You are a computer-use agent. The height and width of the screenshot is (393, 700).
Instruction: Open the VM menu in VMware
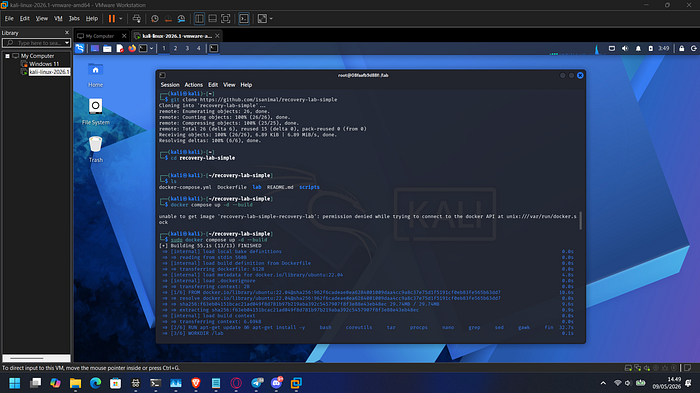(x=58, y=18)
